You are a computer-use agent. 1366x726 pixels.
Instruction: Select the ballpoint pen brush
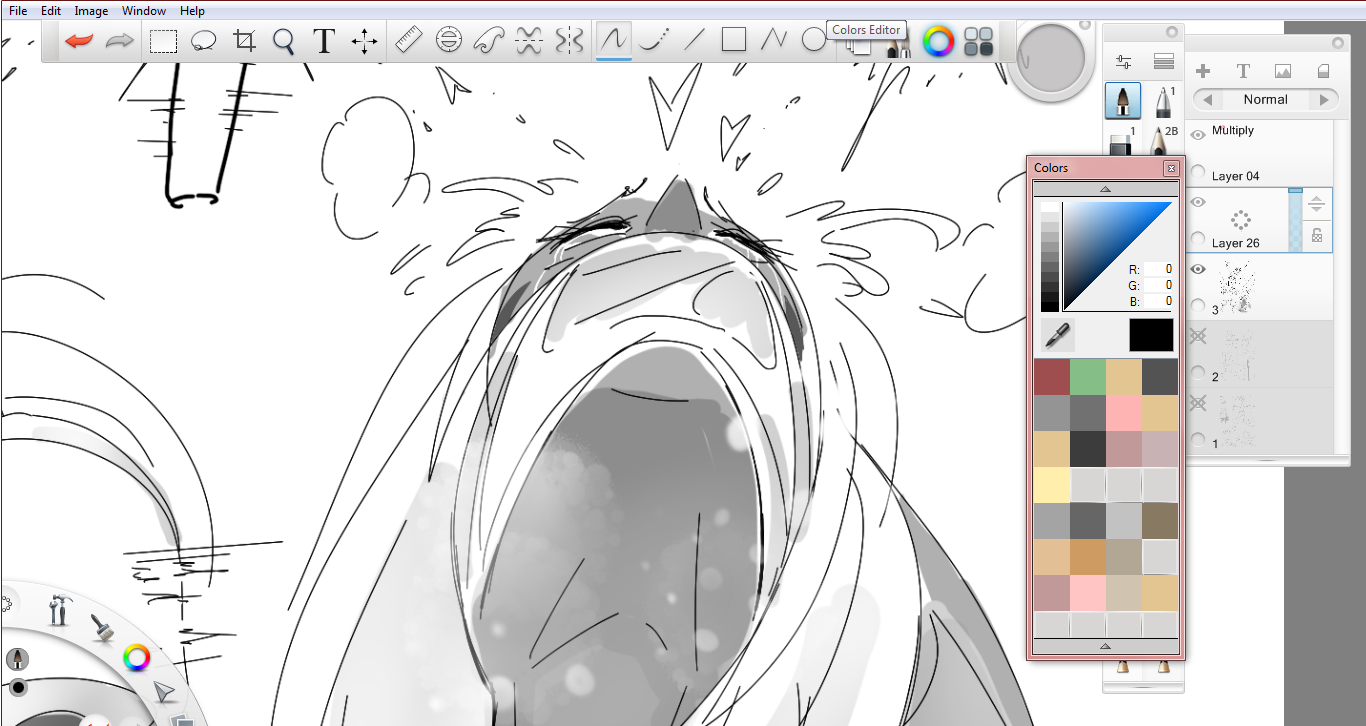1163,100
